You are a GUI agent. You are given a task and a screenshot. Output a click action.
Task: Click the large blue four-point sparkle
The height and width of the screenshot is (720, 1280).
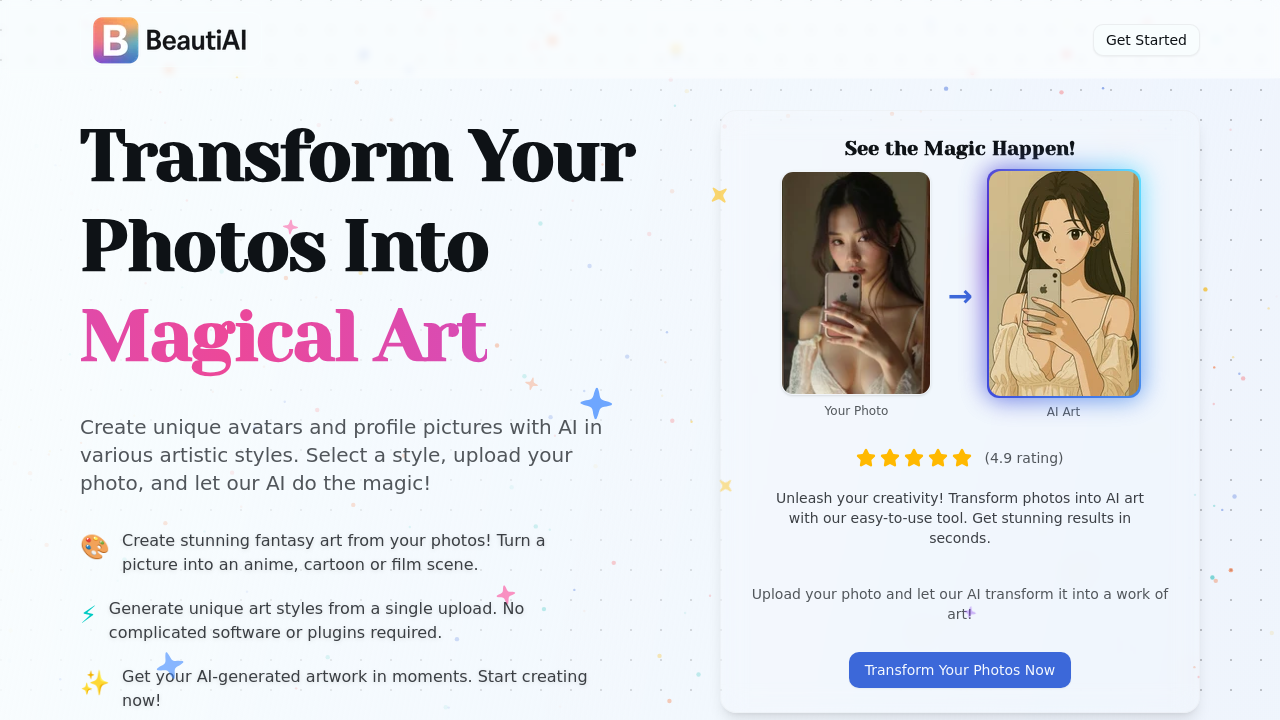(596, 404)
